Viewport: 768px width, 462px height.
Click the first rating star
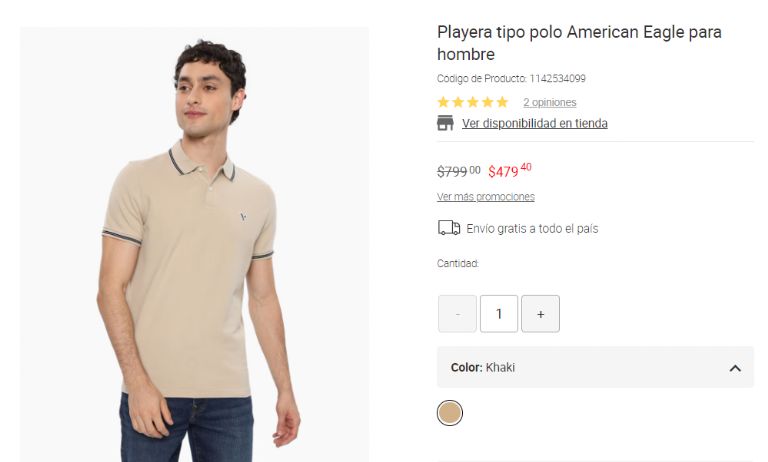[443, 102]
